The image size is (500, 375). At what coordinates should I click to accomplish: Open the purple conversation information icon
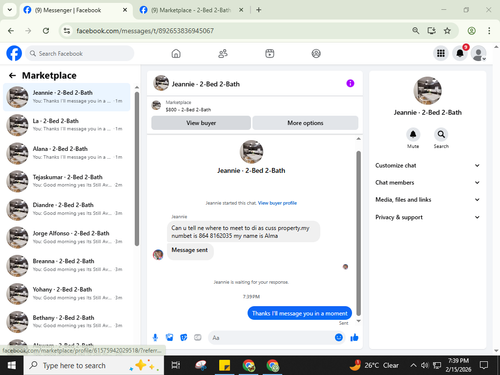click(x=350, y=83)
